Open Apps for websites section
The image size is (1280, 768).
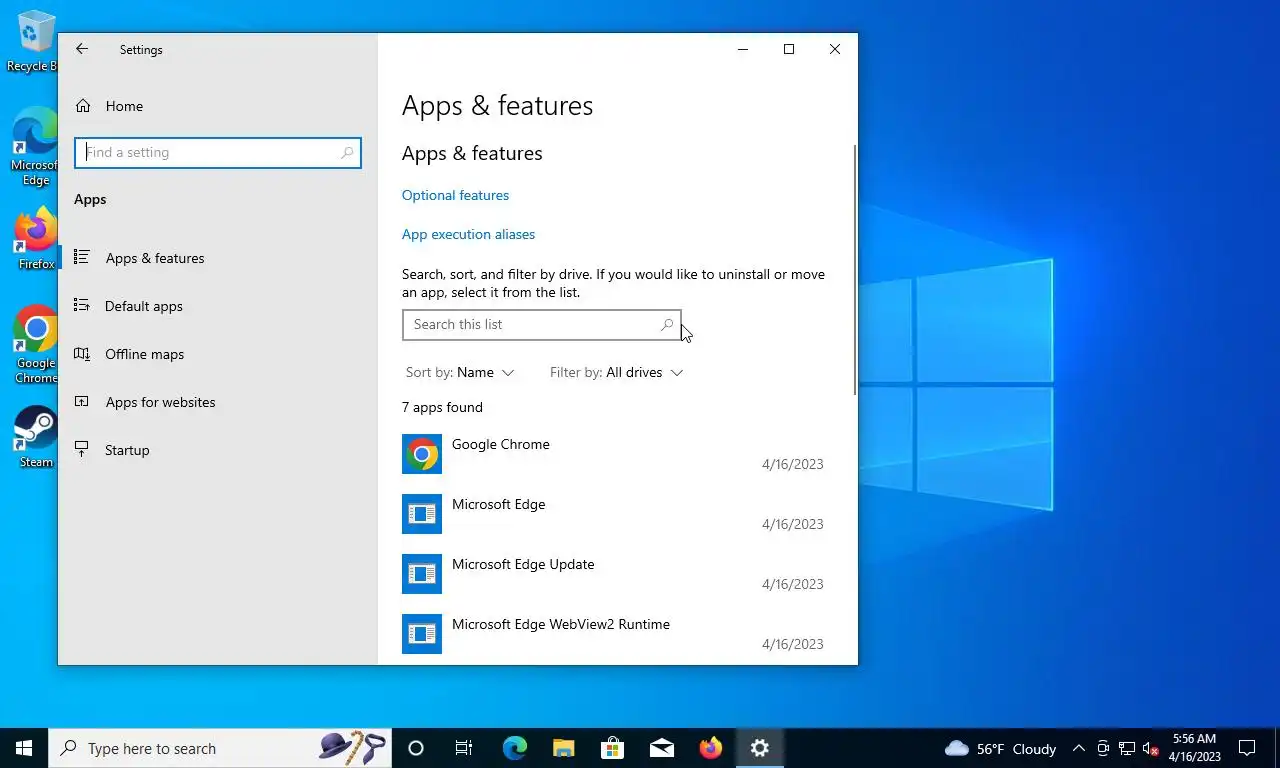pos(218,402)
